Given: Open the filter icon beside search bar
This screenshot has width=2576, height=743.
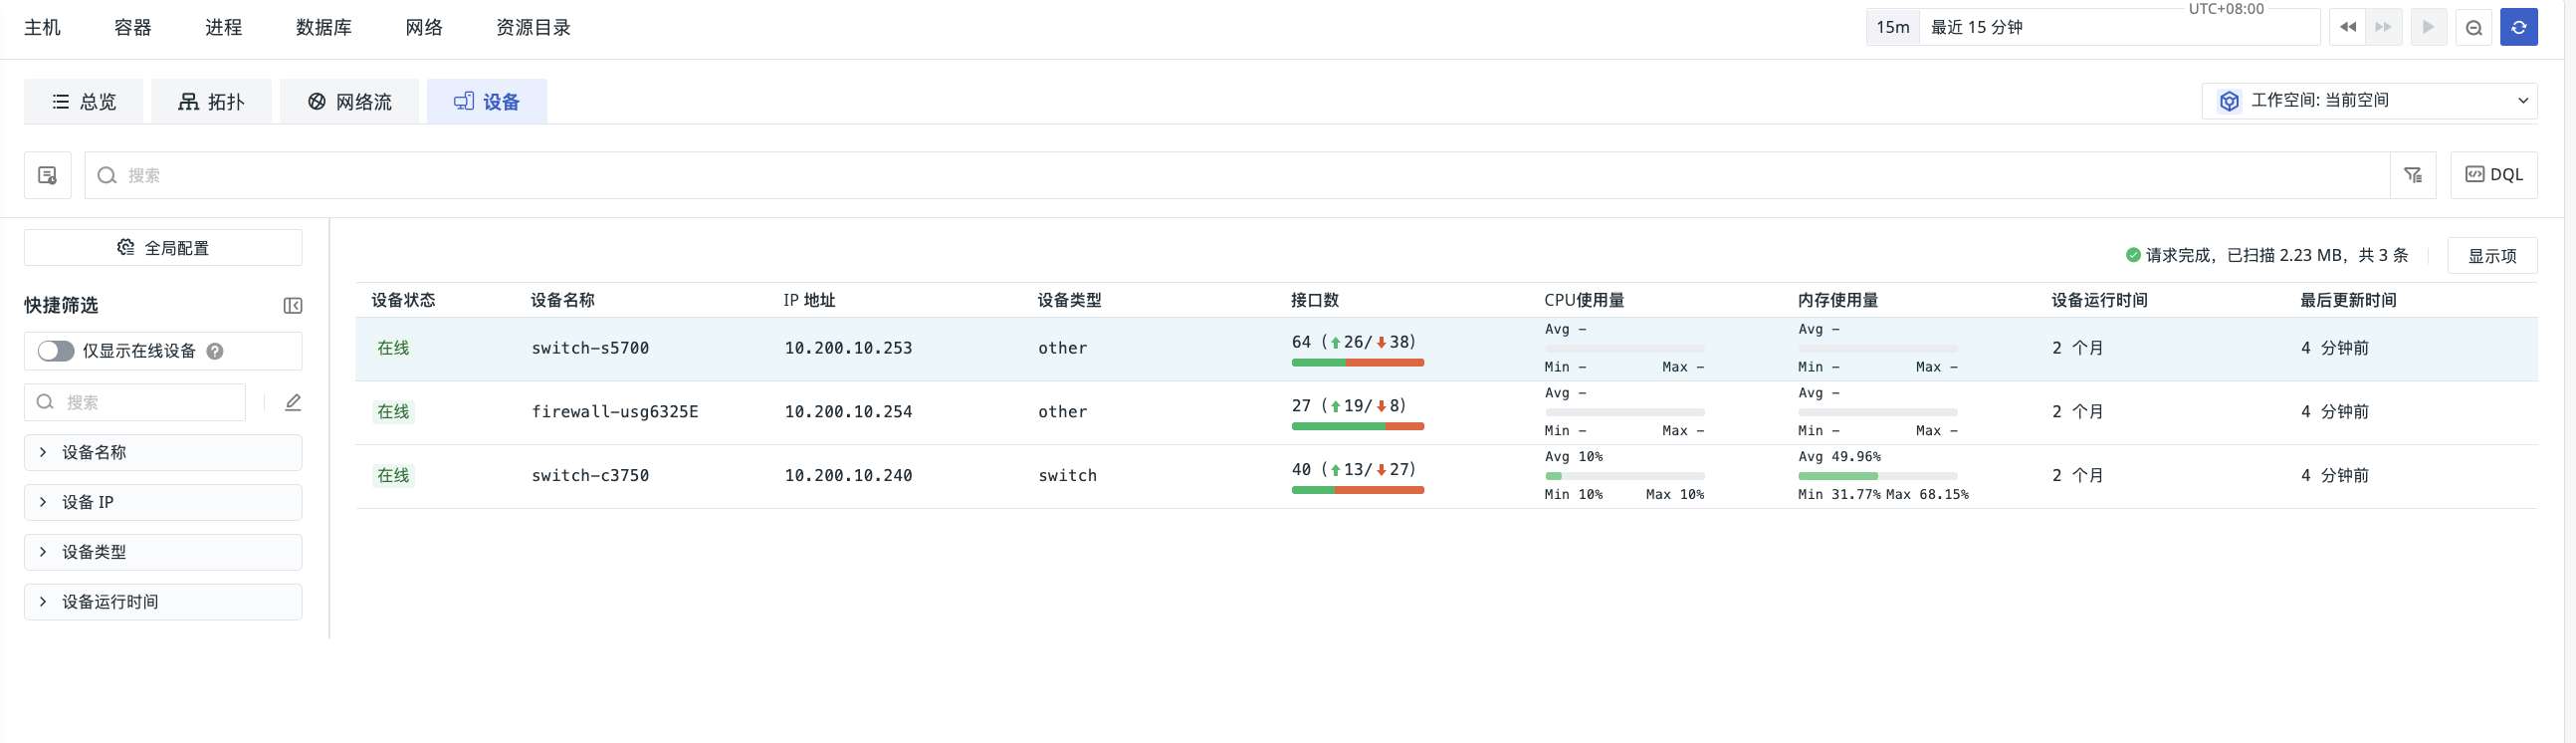Looking at the screenshot, I should click(x=2413, y=175).
